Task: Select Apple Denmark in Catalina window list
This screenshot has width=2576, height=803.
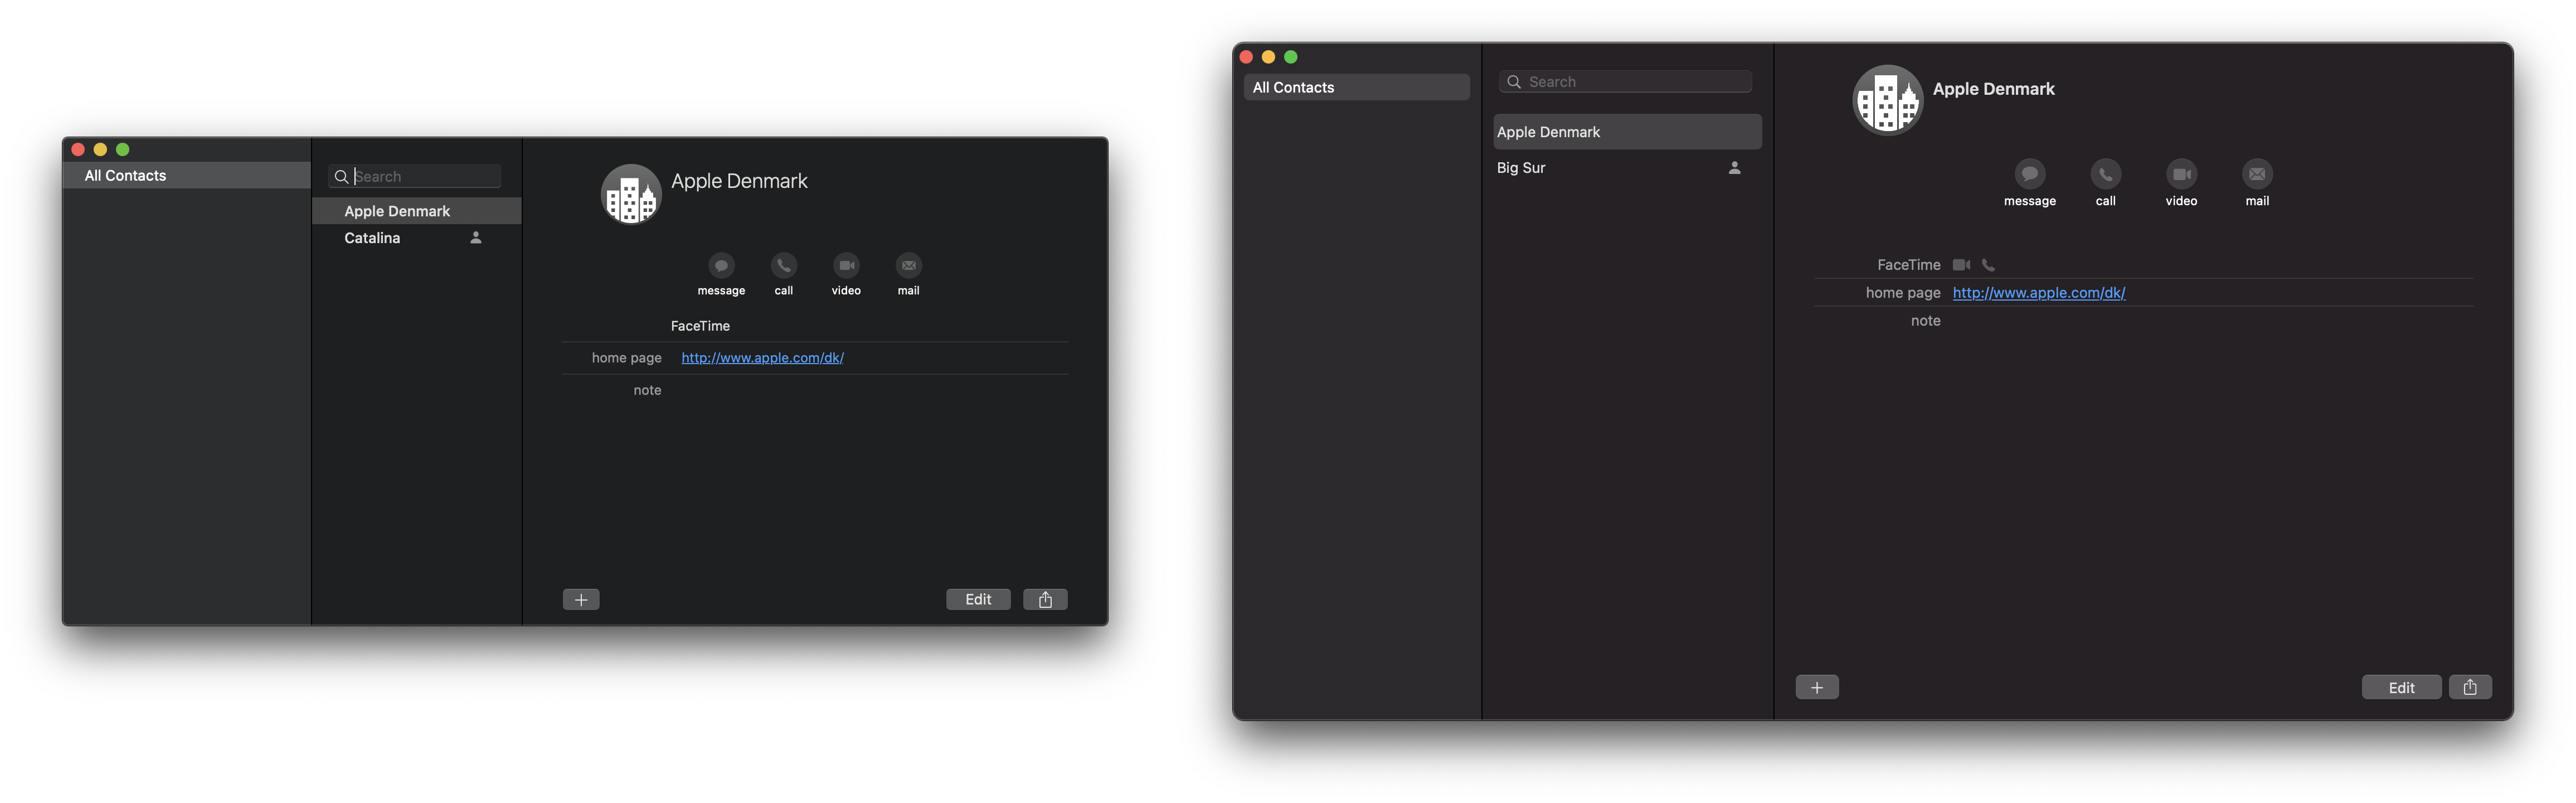Action: [x=417, y=211]
